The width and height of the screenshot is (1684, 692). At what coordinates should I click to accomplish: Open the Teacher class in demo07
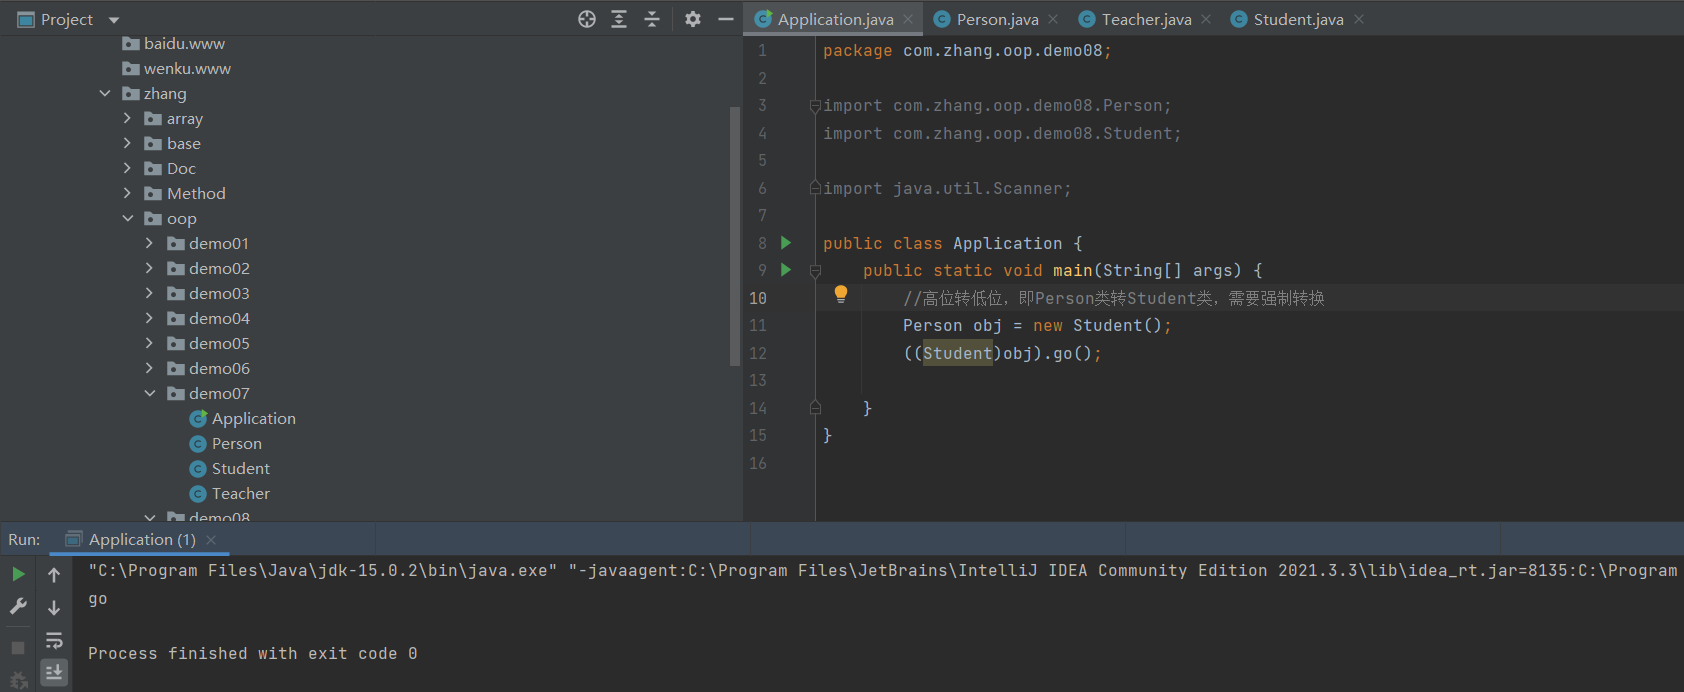click(229, 493)
